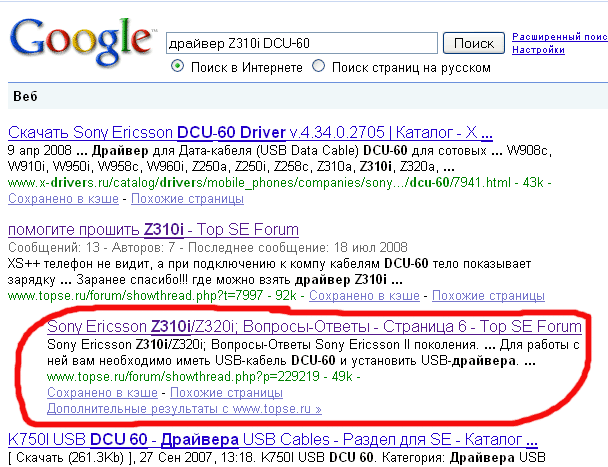Open Похожие страницы for showthread t=7997
The width and height of the screenshot is (608, 467).
click(x=488, y=296)
